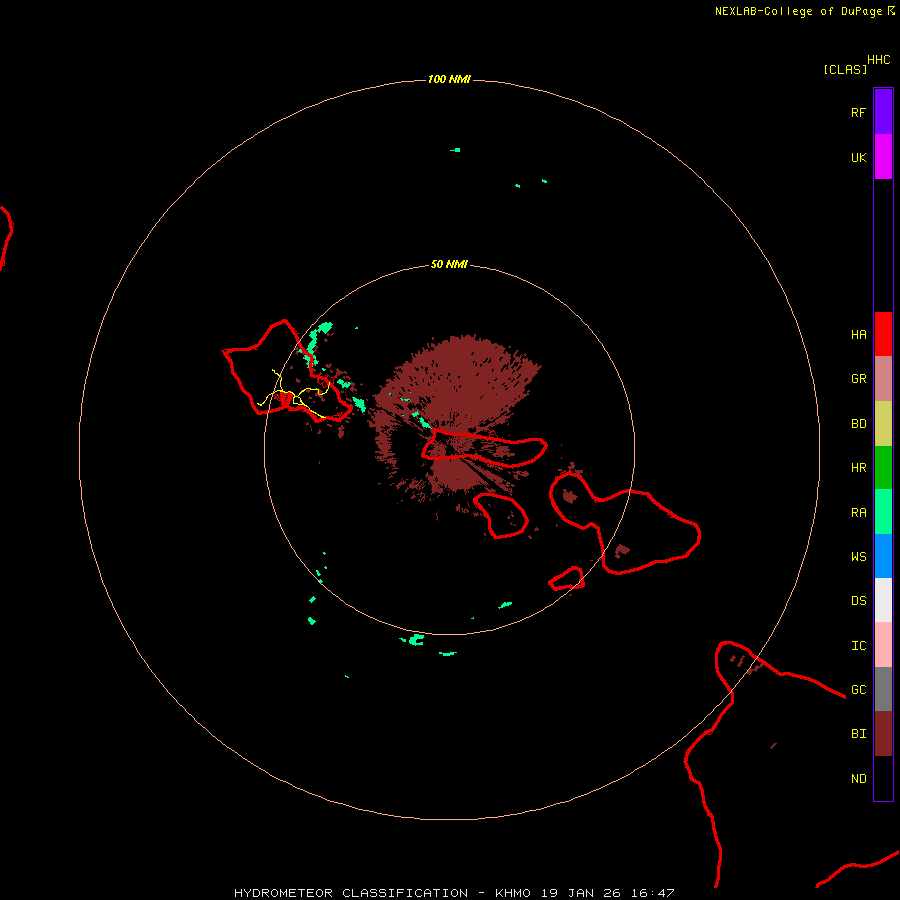Click the RF purple legend swatch
This screenshot has width=900, height=900.
(x=883, y=112)
